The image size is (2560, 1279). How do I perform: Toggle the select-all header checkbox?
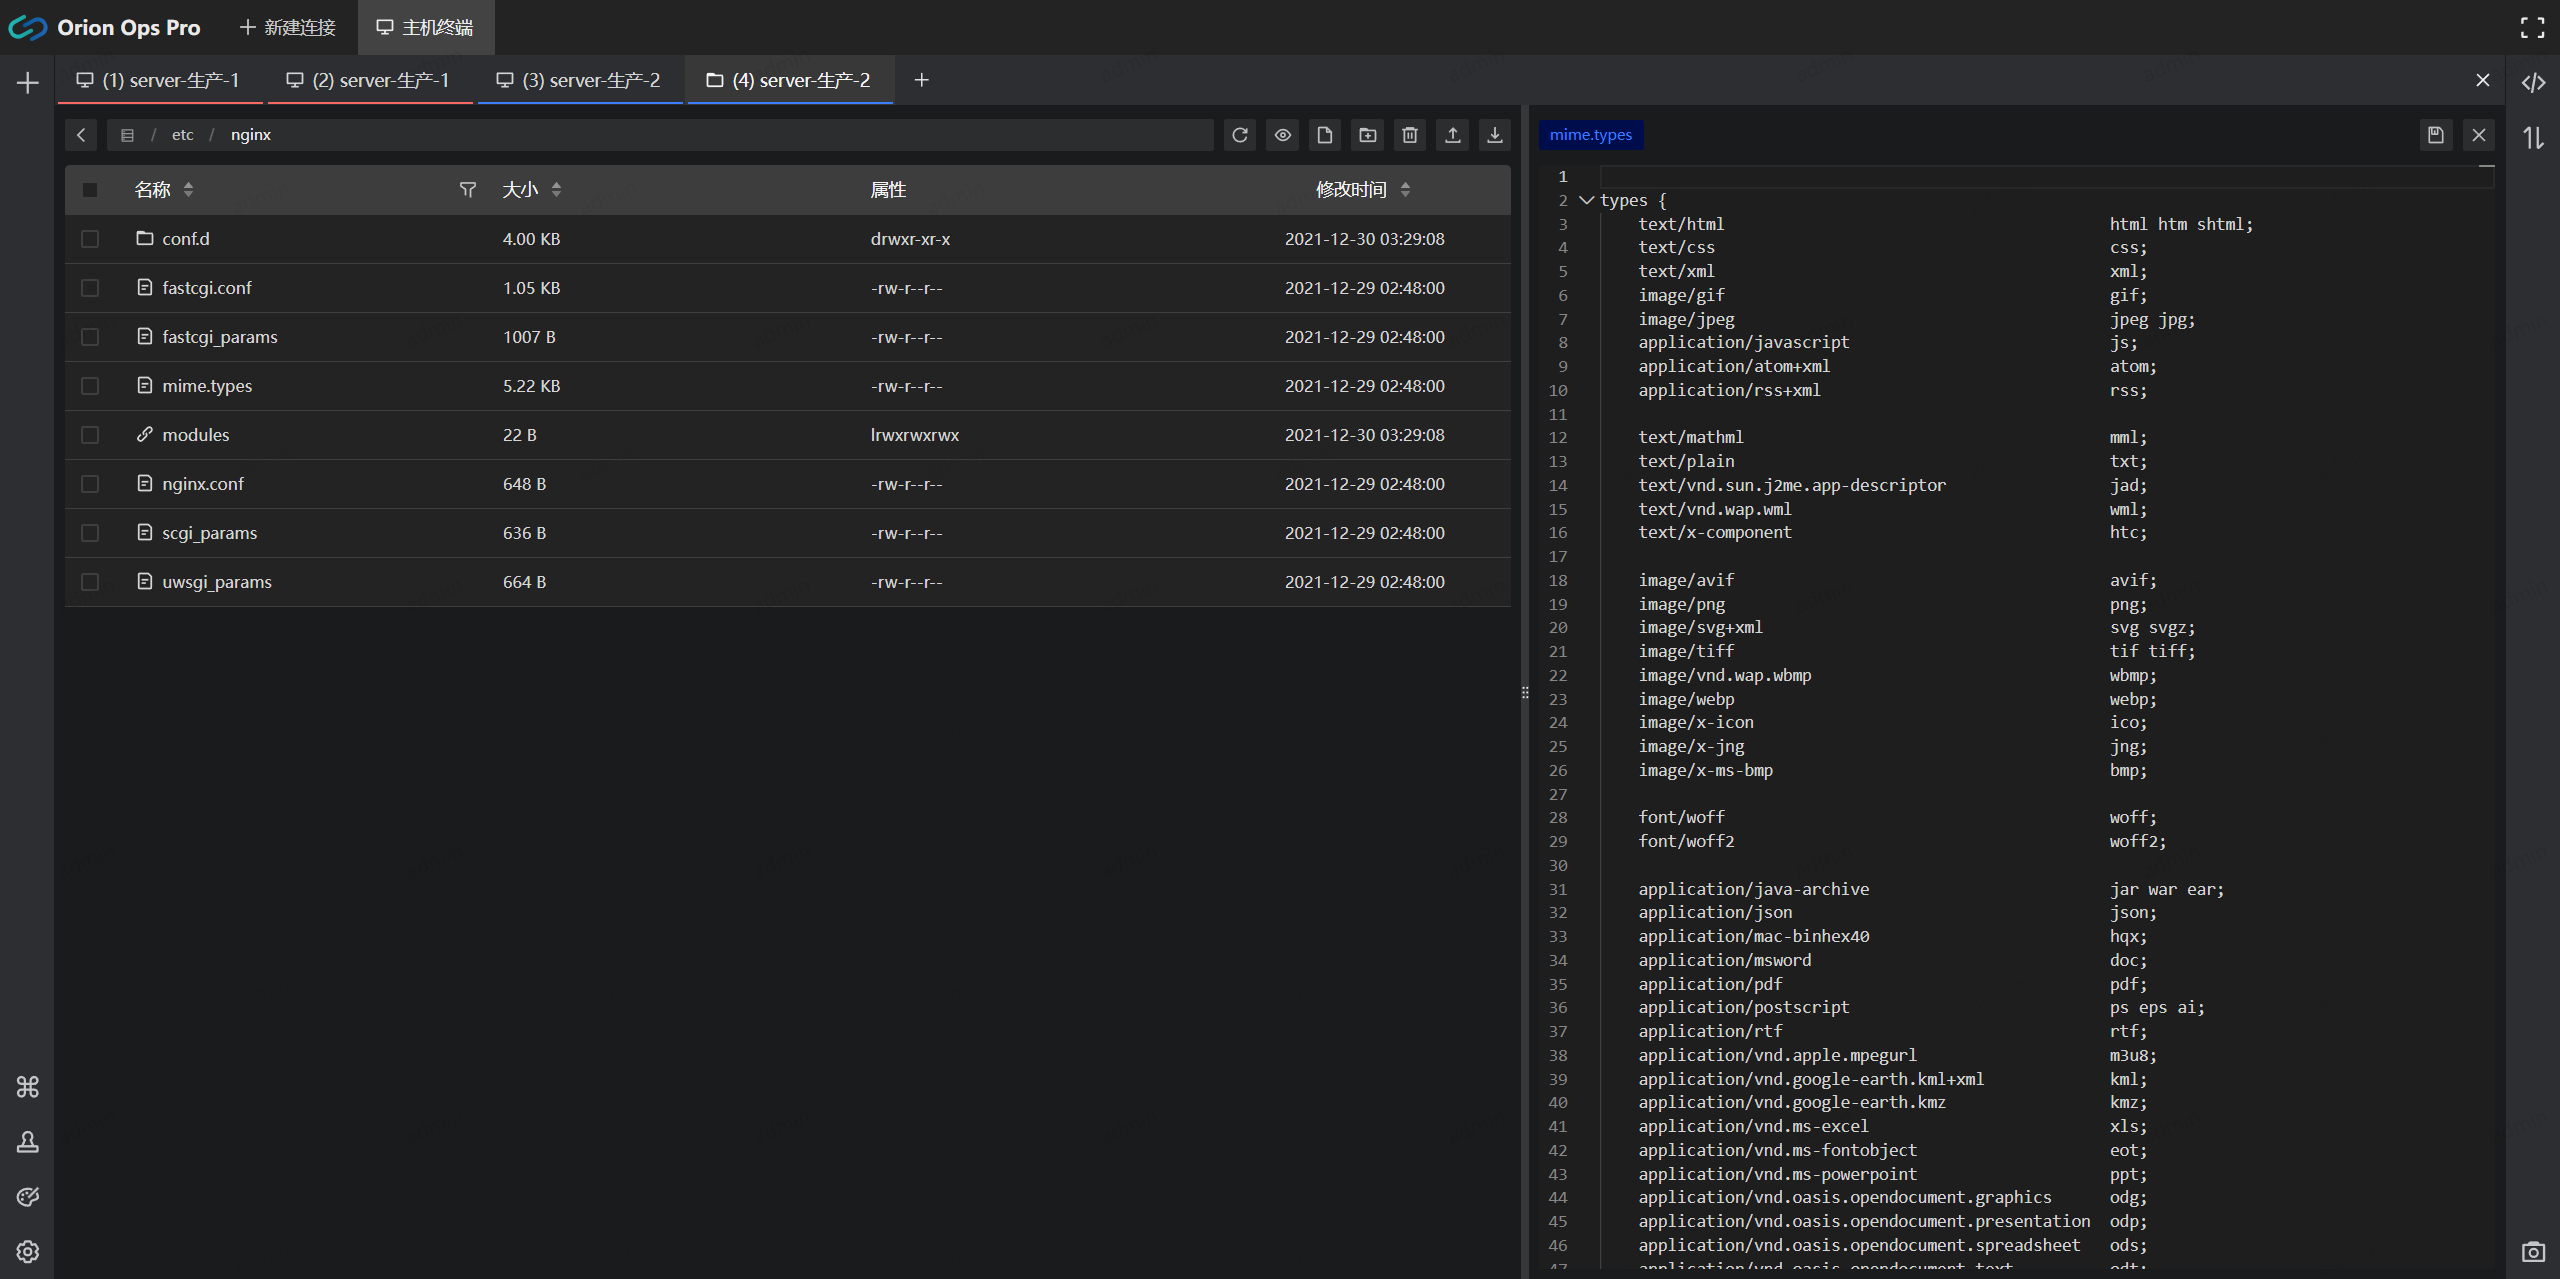tap(90, 190)
